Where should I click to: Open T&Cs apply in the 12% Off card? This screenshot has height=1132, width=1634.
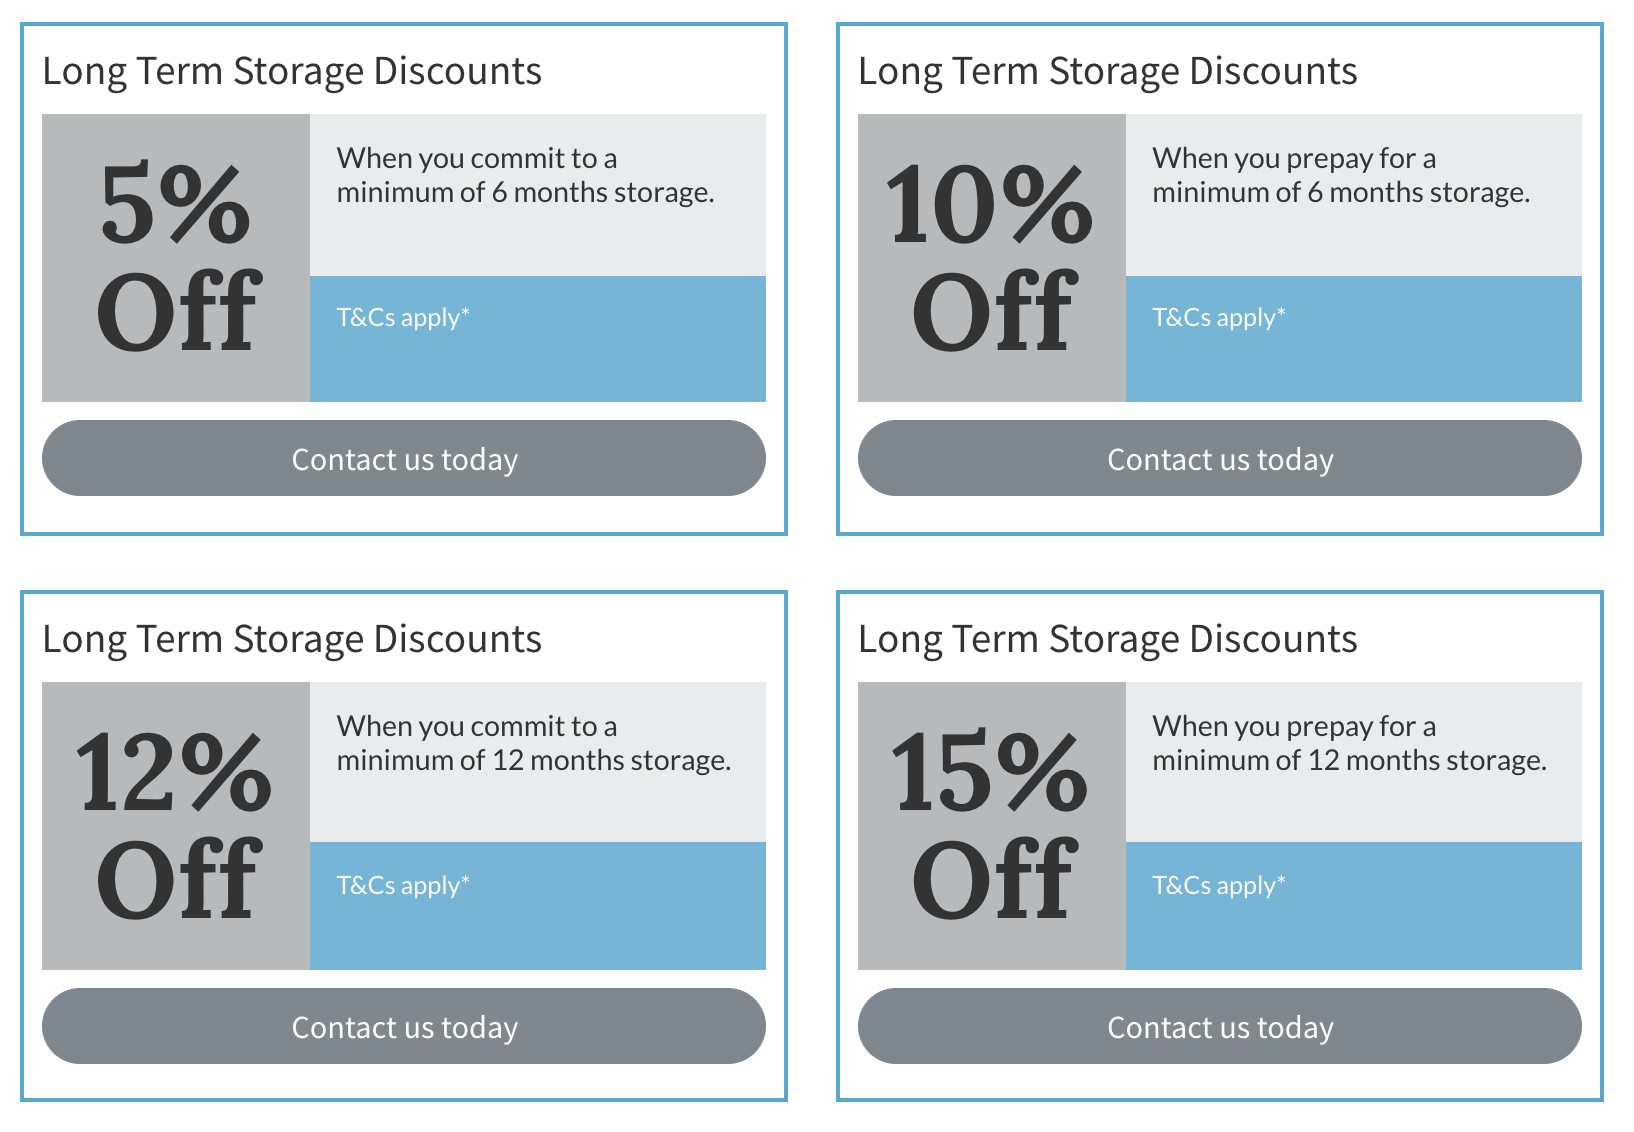(403, 886)
